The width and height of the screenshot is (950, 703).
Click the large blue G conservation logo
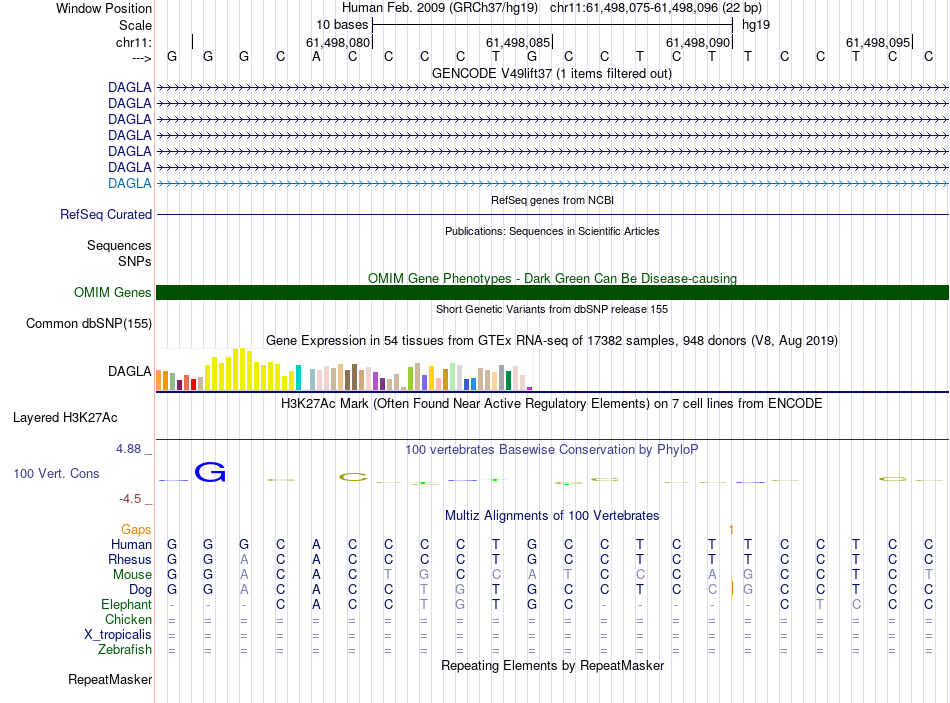tap(210, 472)
